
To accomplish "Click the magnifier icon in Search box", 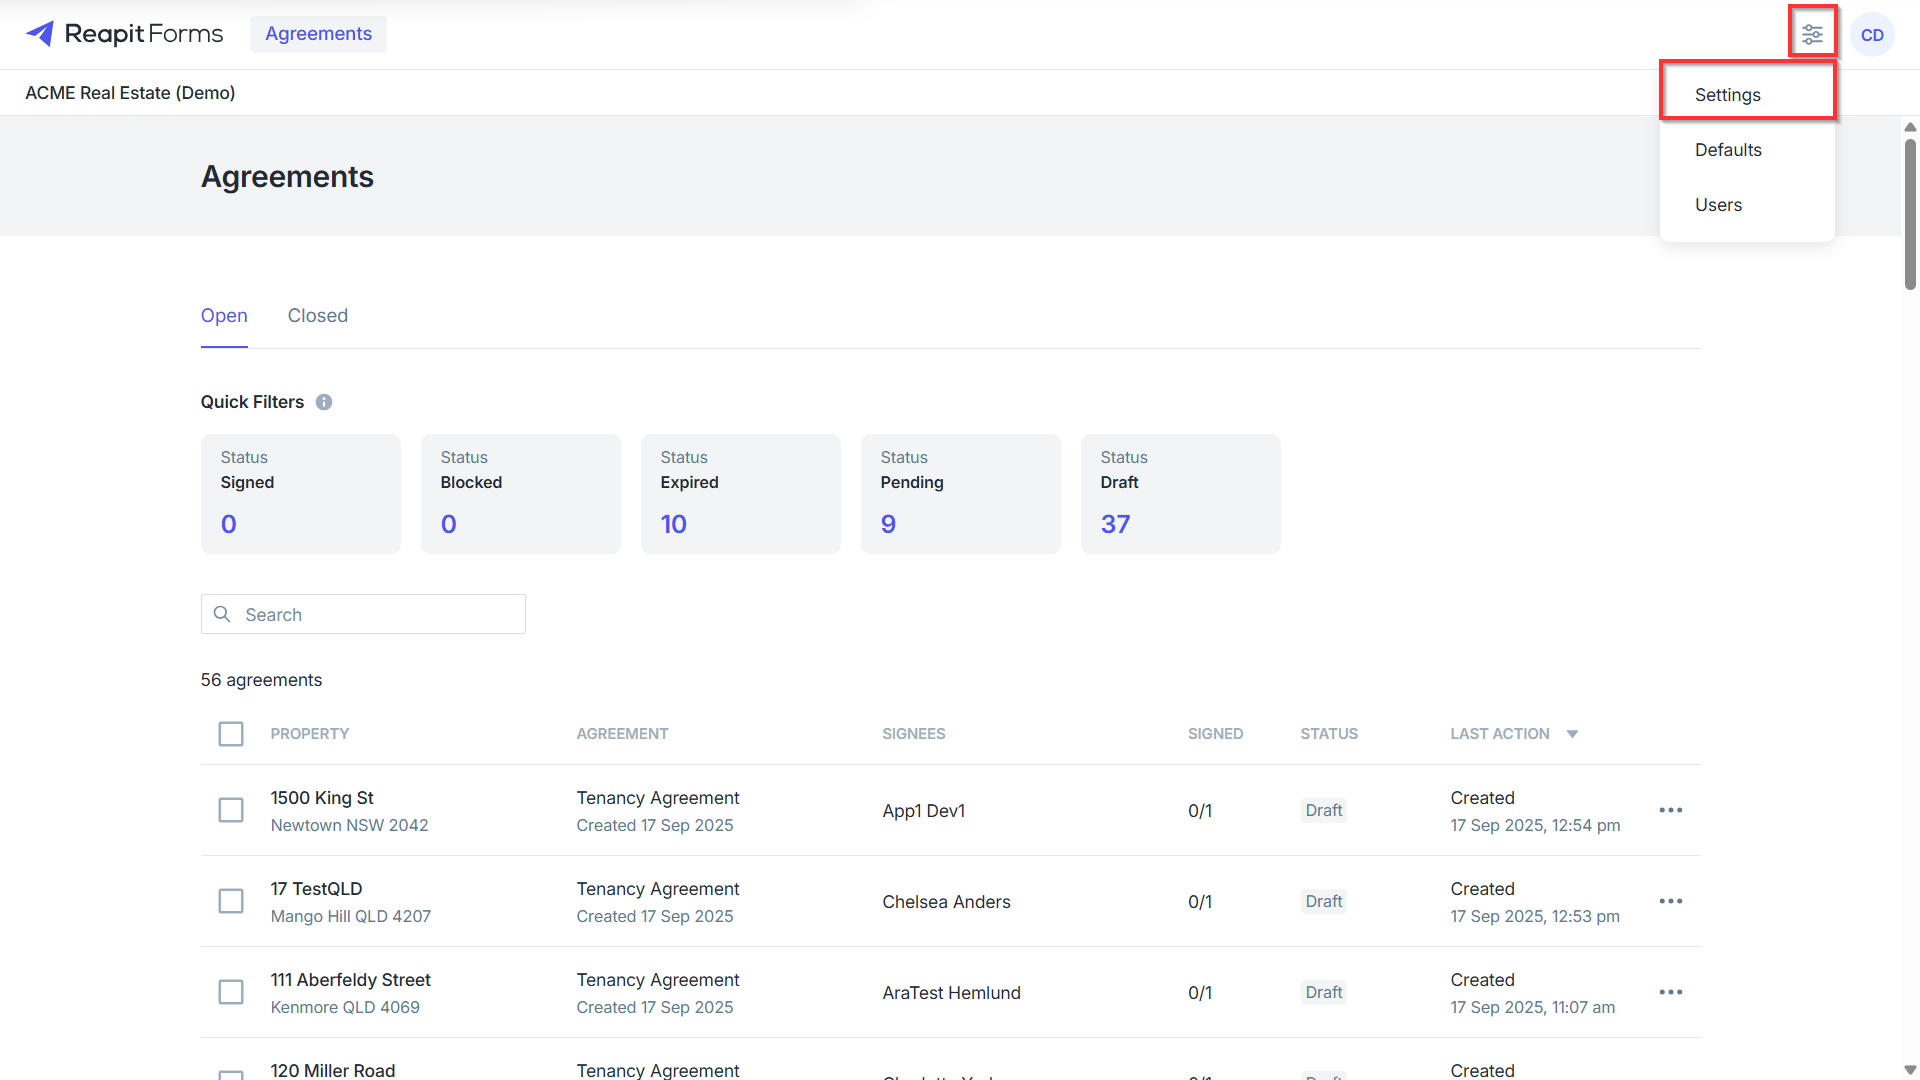I will [x=222, y=614].
